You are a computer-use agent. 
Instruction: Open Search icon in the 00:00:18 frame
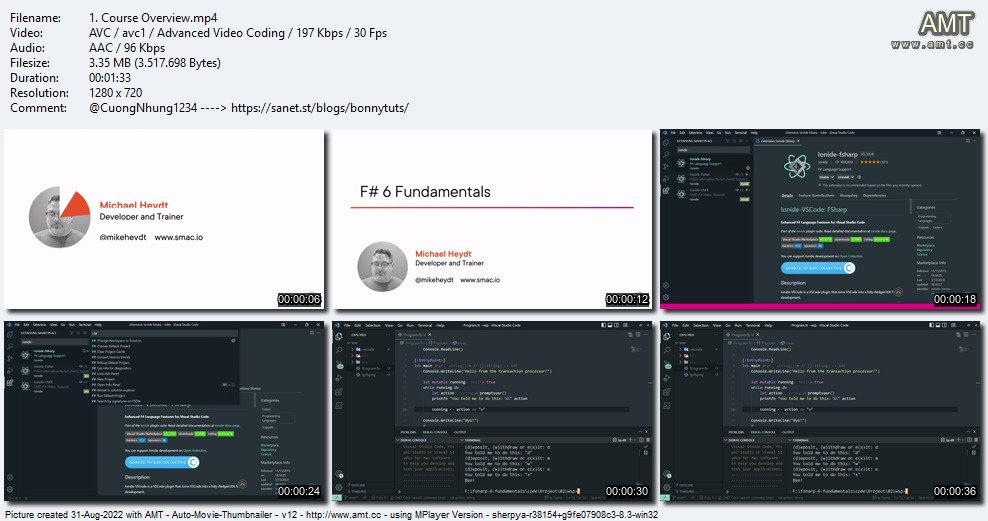(x=666, y=154)
